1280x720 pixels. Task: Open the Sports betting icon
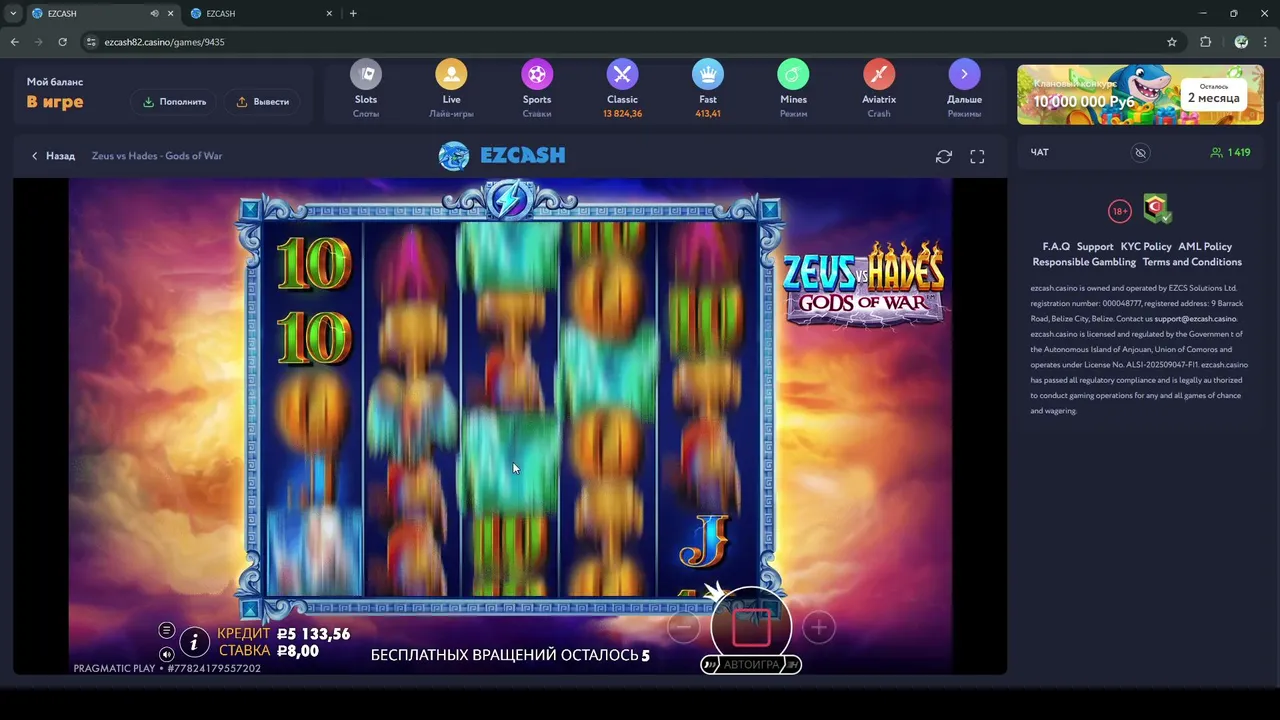point(537,75)
